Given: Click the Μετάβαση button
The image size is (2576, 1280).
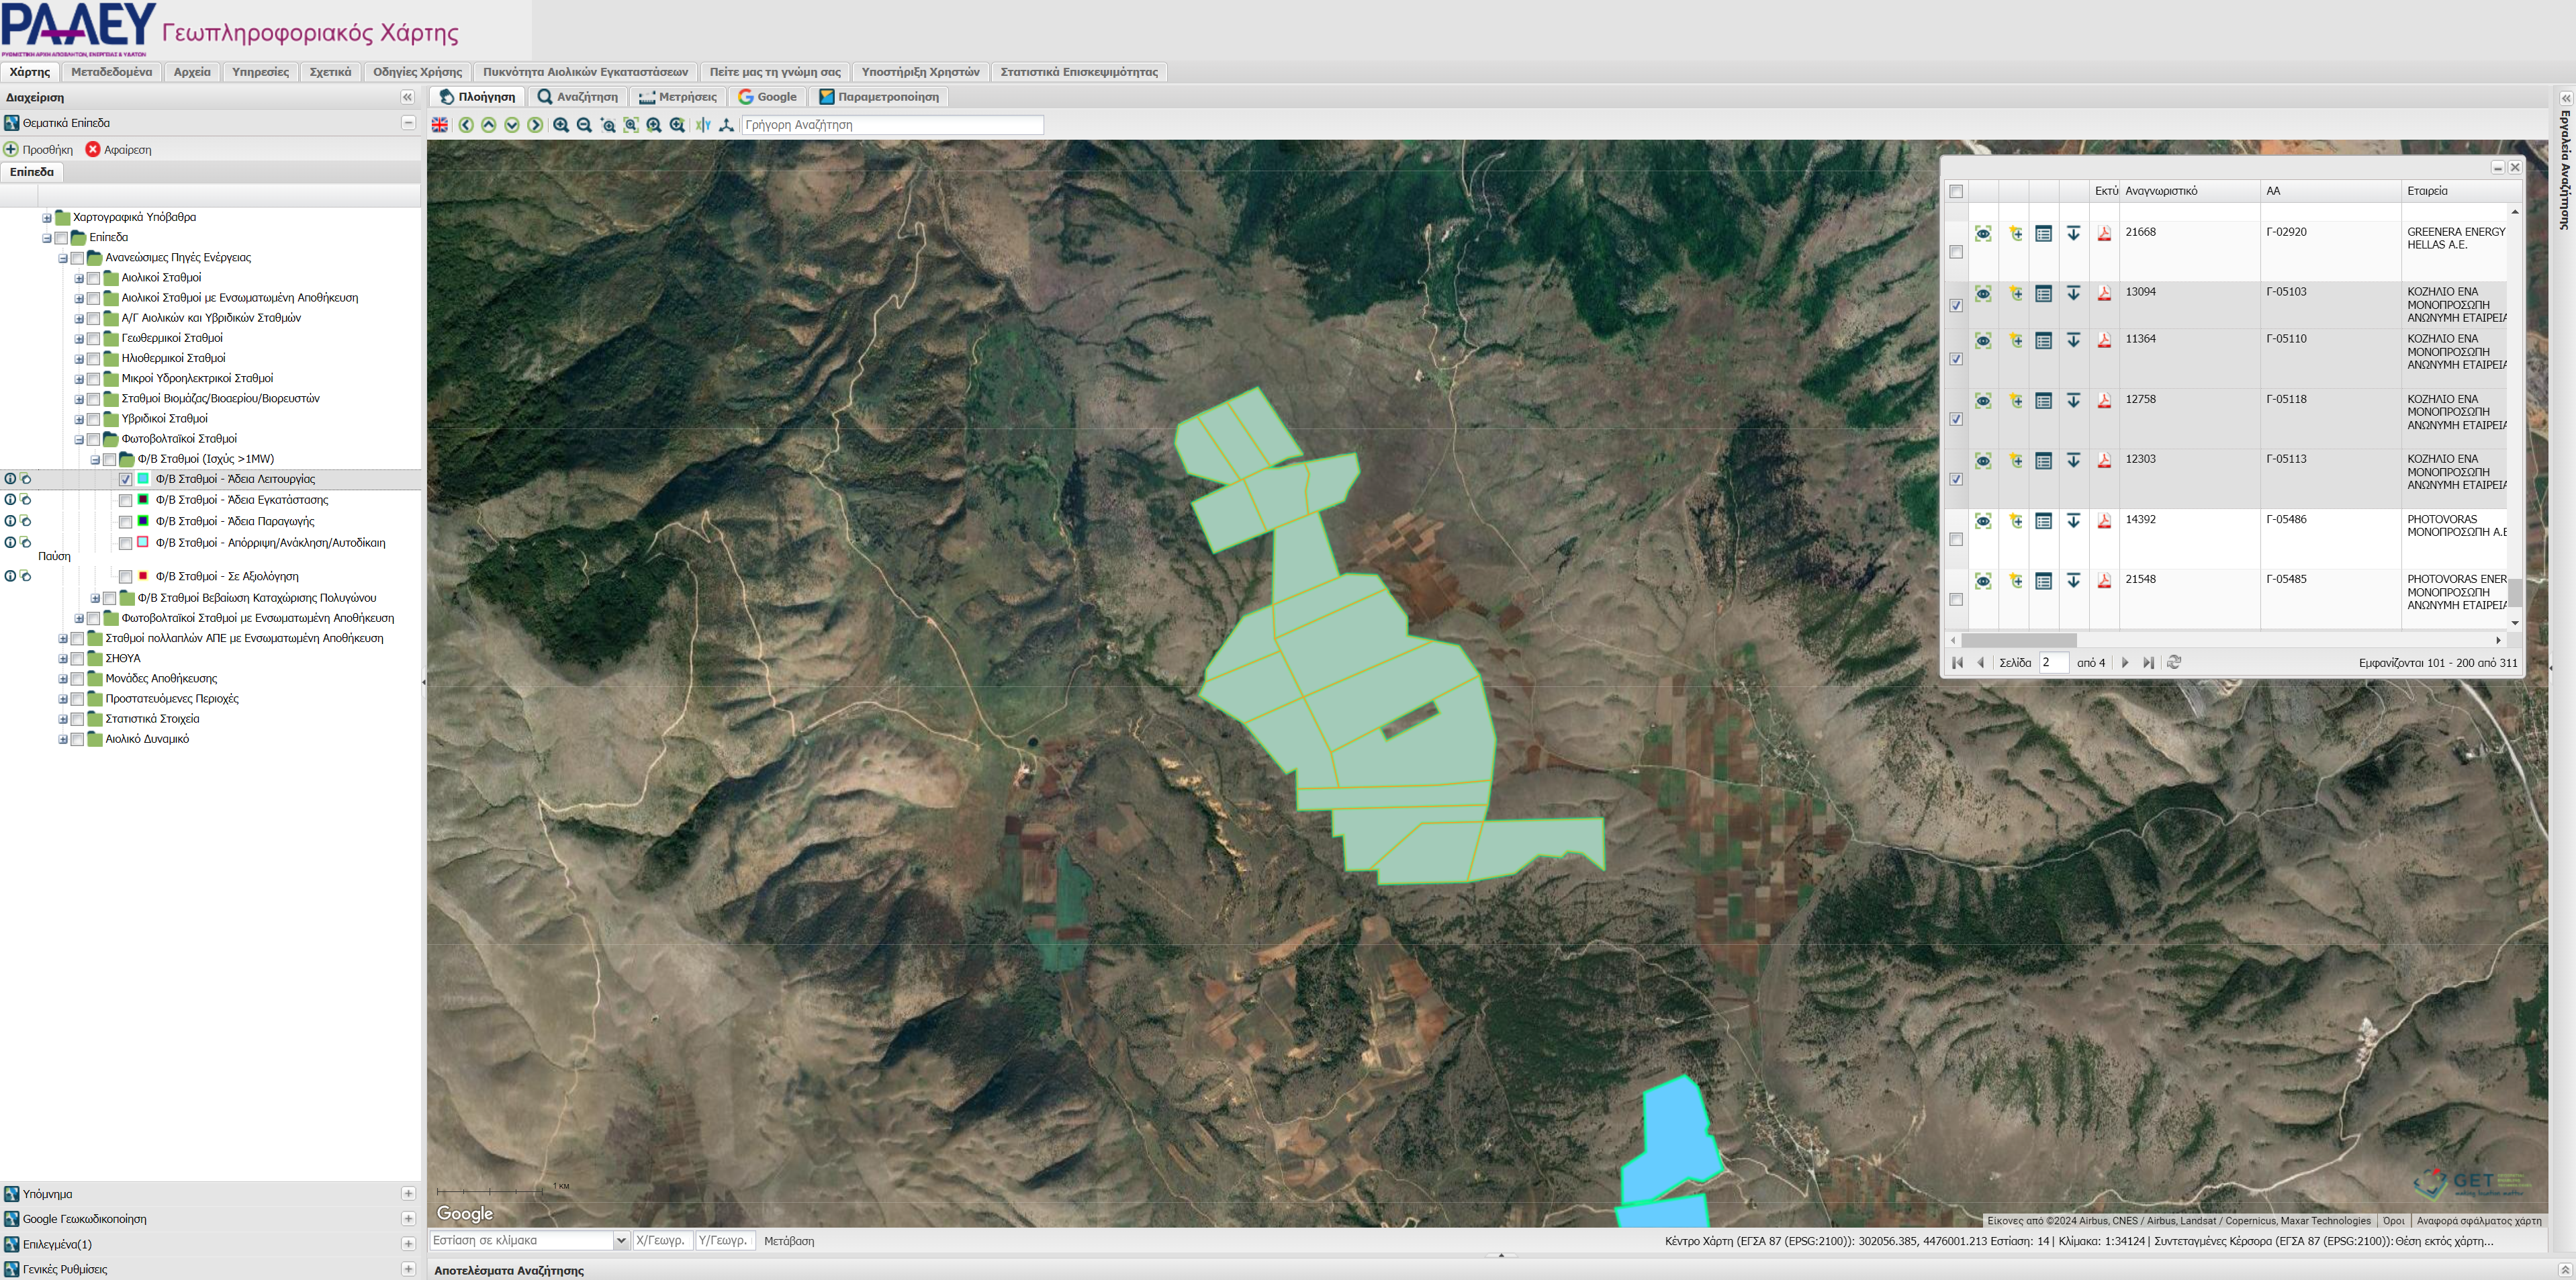Looking at the screenshot, I should coord(788,1241).
